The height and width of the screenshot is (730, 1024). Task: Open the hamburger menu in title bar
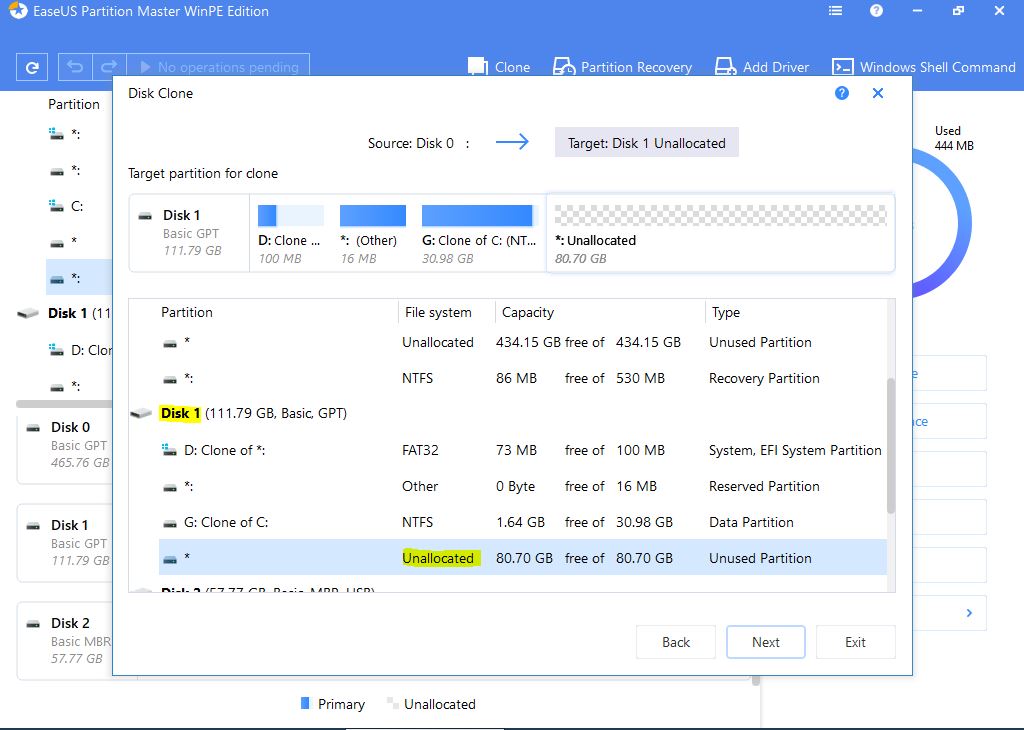click(x=836, y=12)
